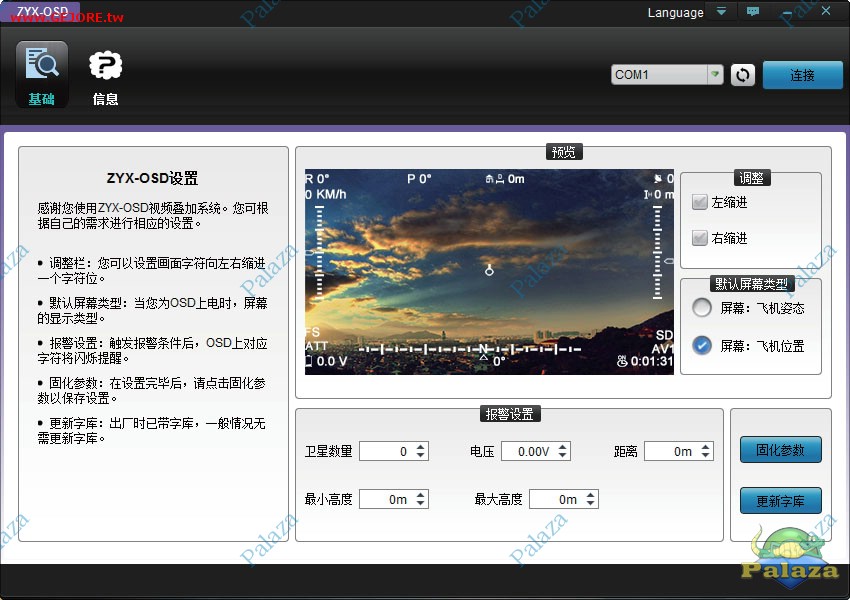Enable the 右缩进 (right indent) checkbox
Image resolution: width=850 pixels, height=600 pixels.
click(x=700, y=238)
